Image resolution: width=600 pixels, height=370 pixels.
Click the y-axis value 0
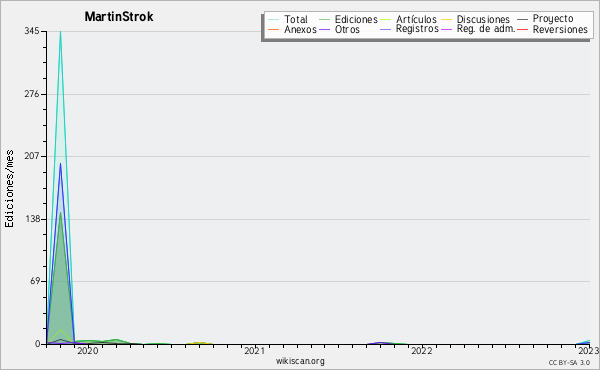pyautogui.click(x=37, y=344)
